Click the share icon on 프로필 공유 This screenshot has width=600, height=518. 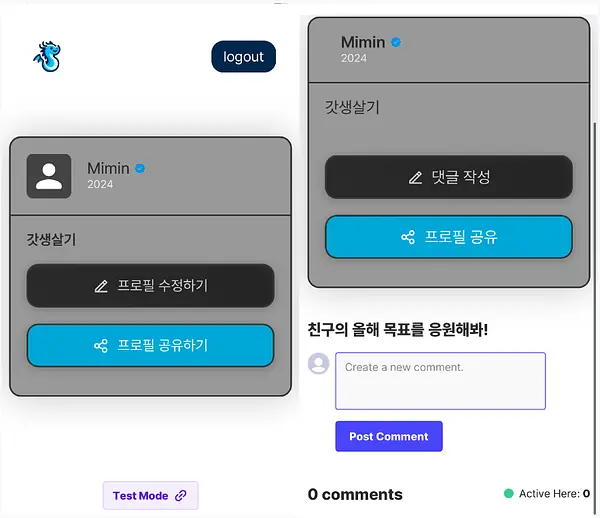click(x=408, y=237)
